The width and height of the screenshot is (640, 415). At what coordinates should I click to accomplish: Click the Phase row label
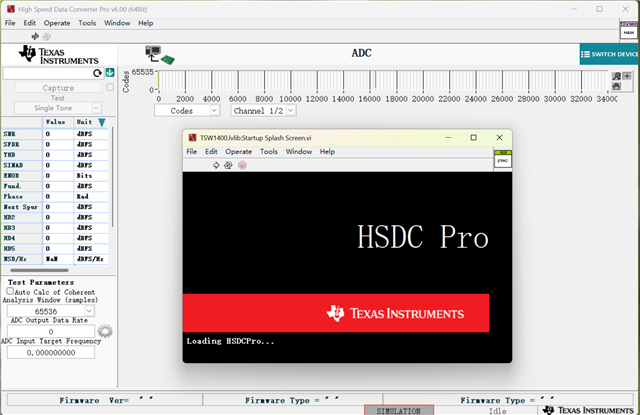13,196
